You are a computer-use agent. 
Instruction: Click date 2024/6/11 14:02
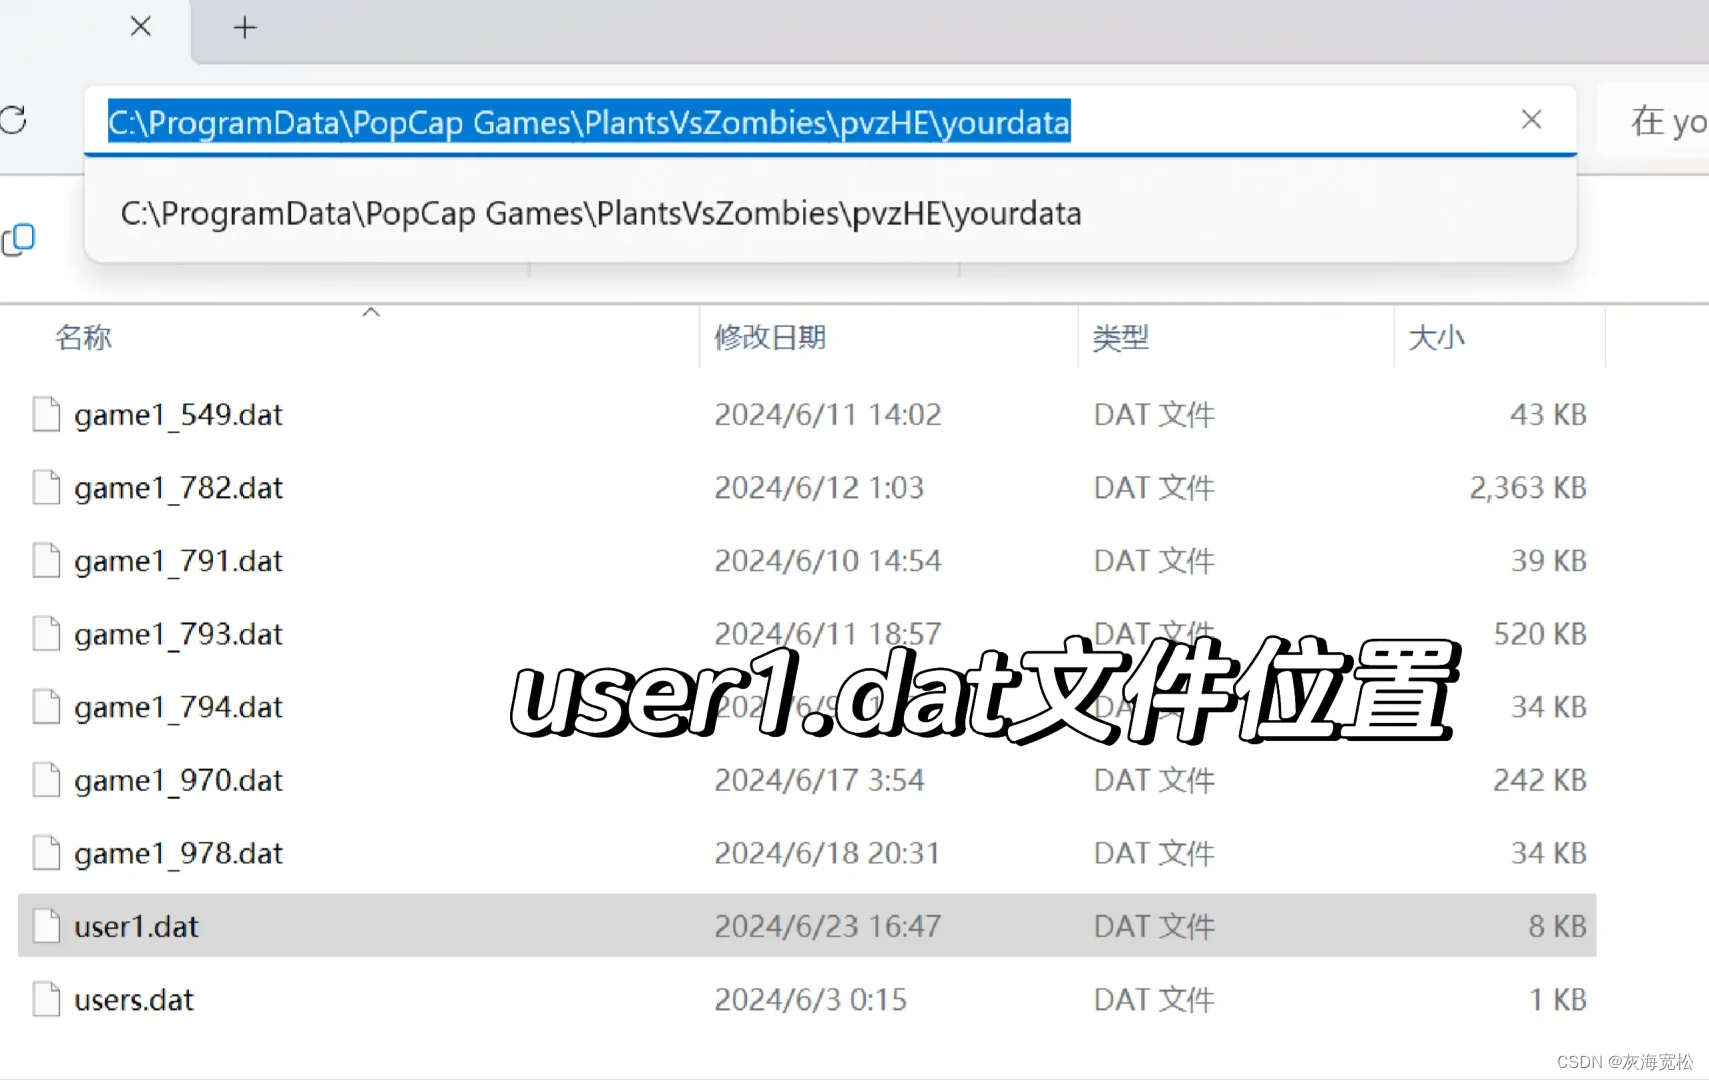828,415
